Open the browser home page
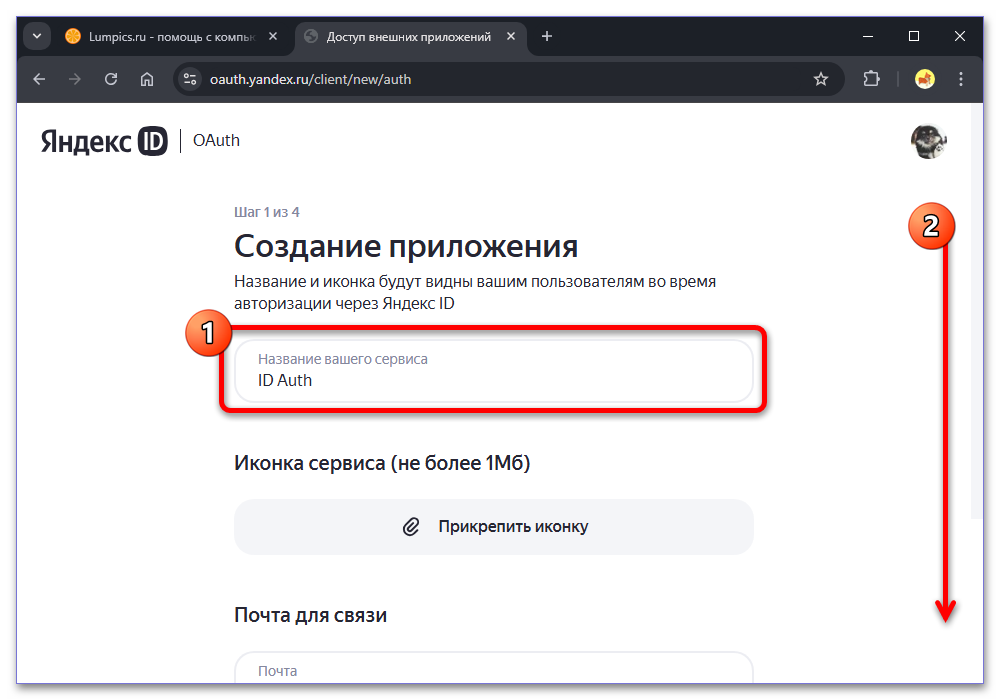1000x700 pixels. pyautogui.click(x=147, y=79)
